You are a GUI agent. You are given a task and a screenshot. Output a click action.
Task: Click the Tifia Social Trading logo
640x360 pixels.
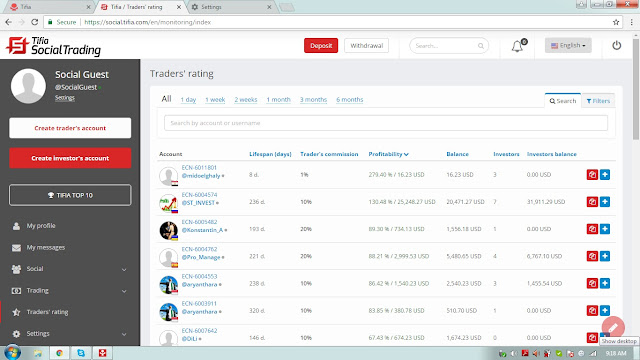(53, 46)
